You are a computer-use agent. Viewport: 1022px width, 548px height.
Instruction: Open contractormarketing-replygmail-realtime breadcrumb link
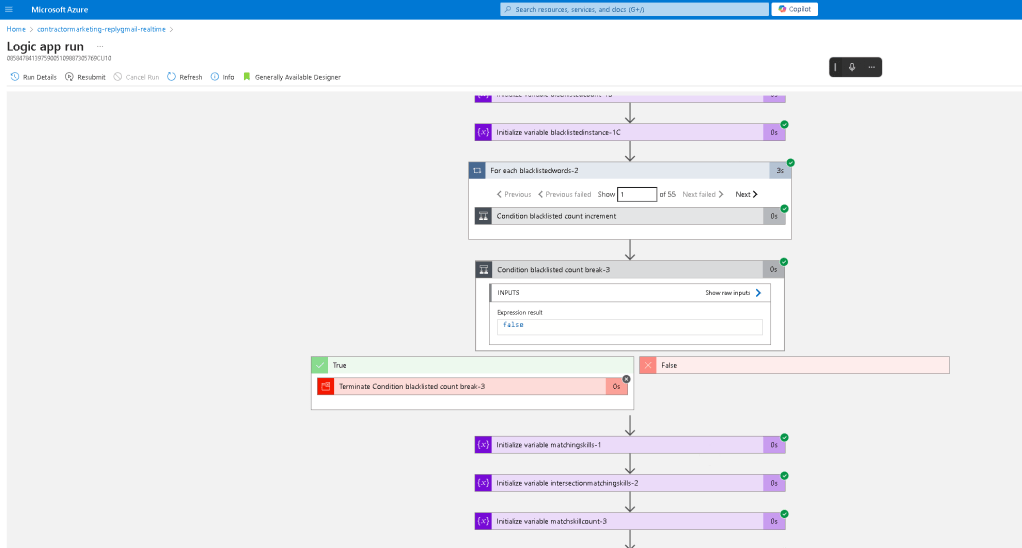(x=101, y=29)
